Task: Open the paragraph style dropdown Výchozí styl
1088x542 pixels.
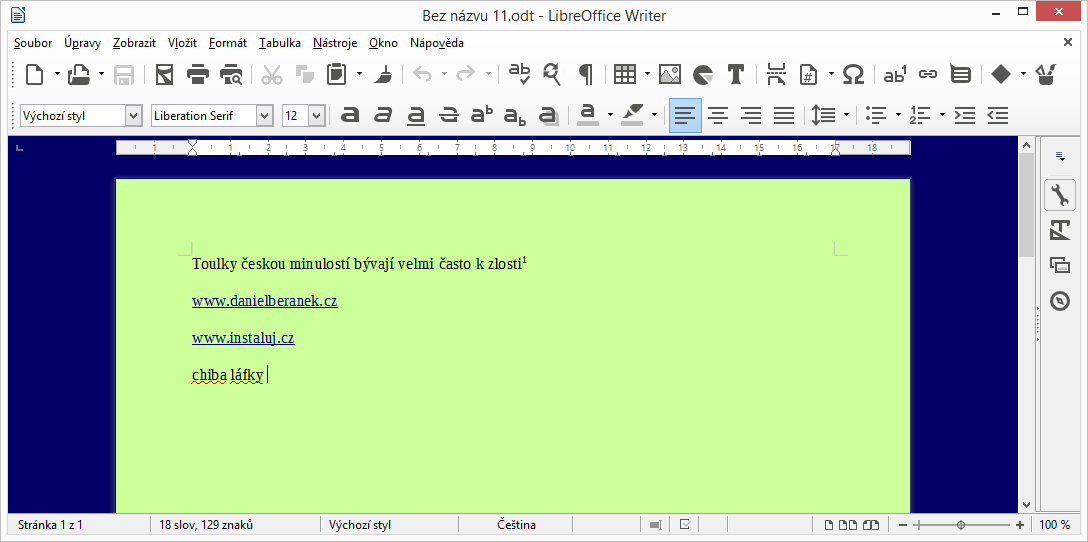Action: 134,116
